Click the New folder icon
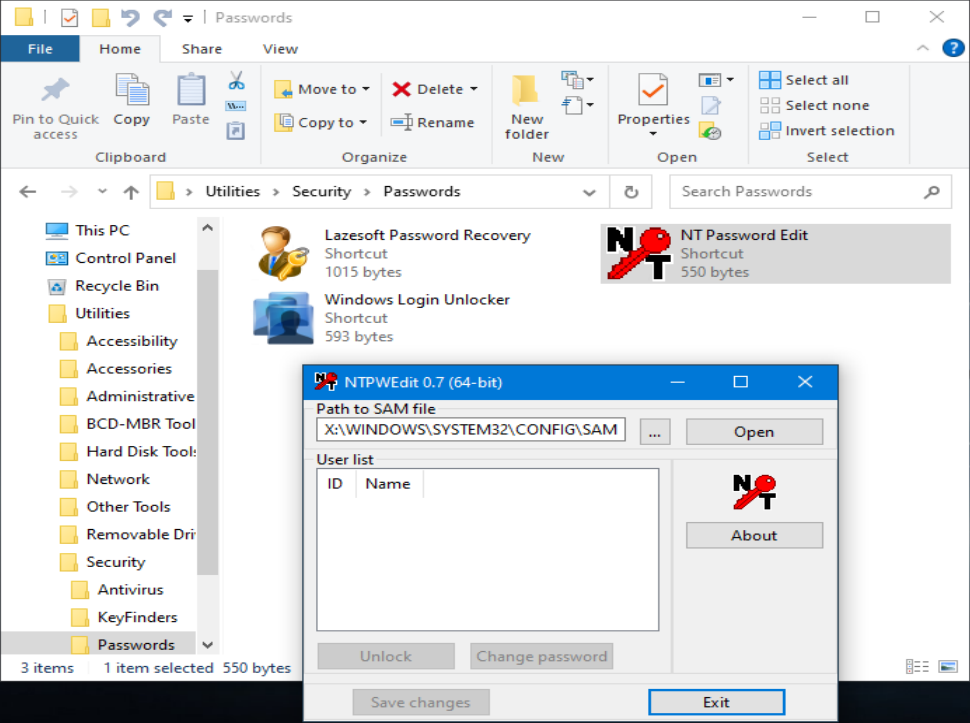970x723 pixels. pyautogui.click(x=525, y=90)
